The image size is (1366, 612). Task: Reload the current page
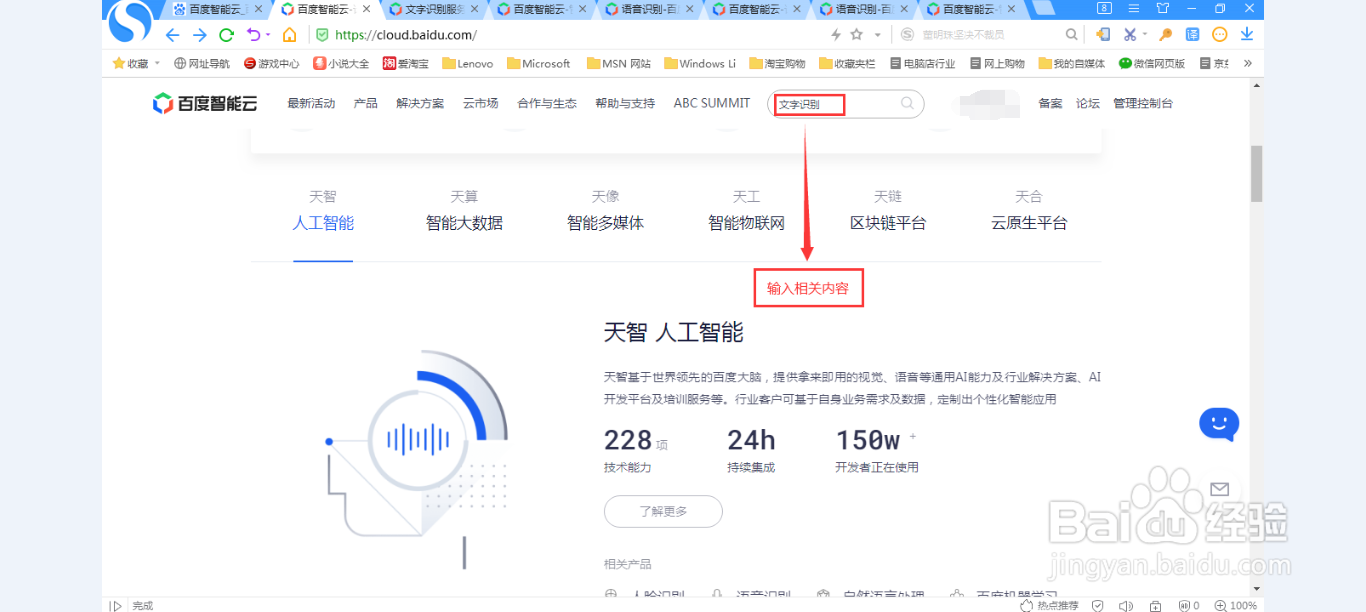click(226, 35)
